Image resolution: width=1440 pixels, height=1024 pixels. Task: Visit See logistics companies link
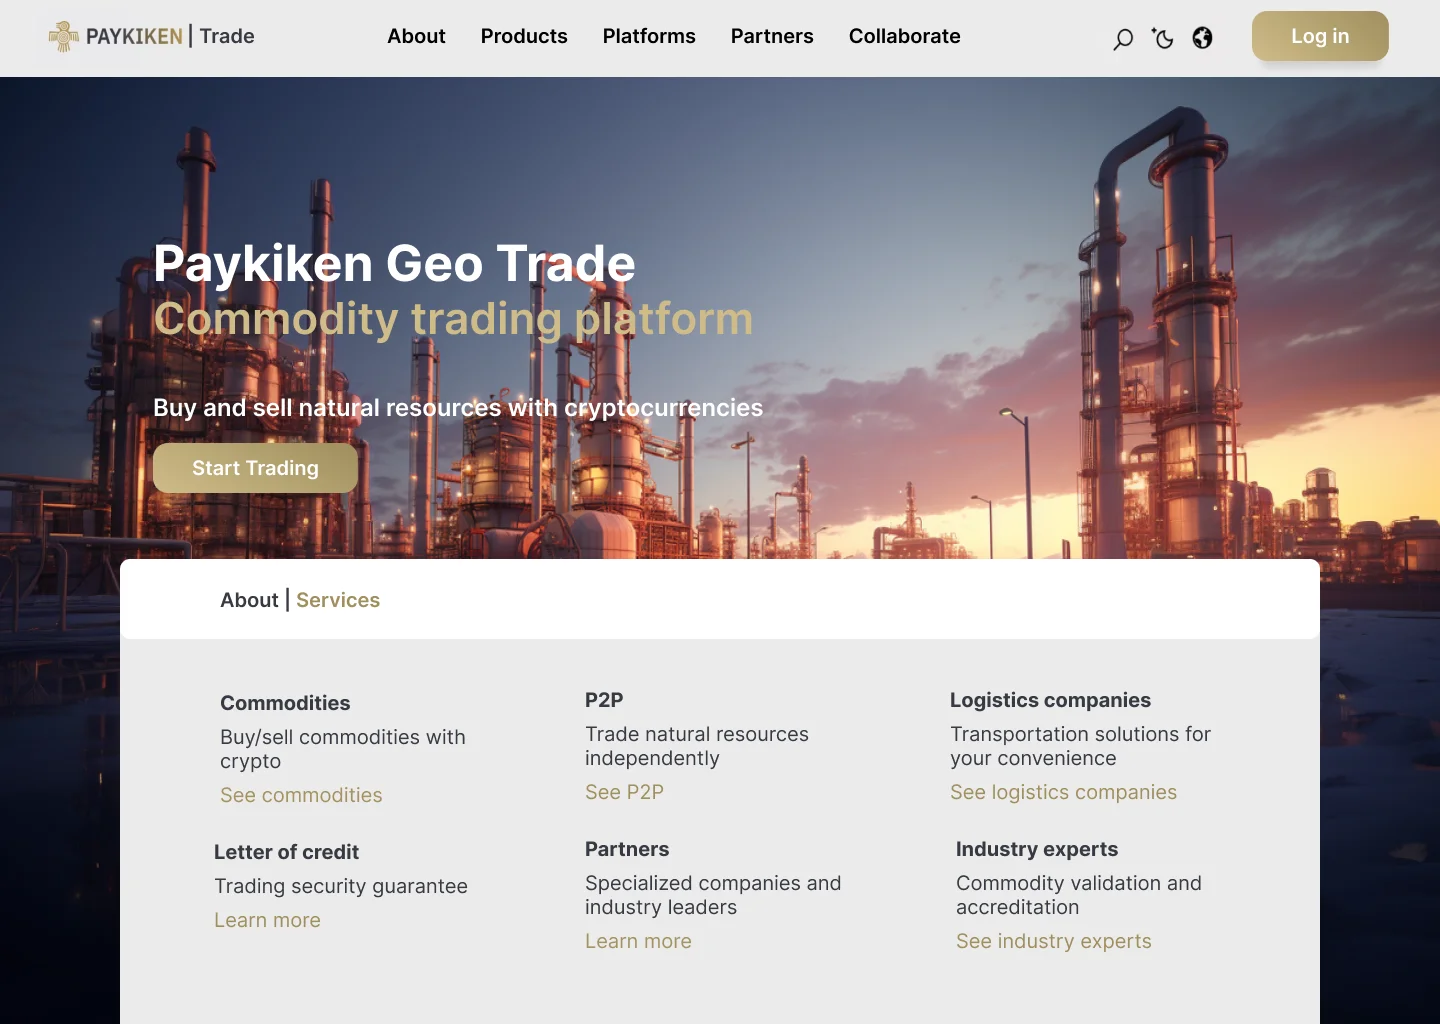point(1063,792)
